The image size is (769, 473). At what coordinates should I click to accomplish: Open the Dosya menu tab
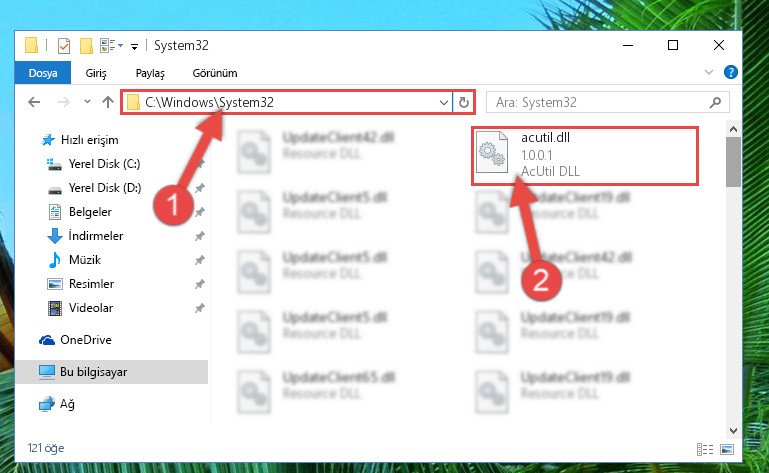[43, 73]
